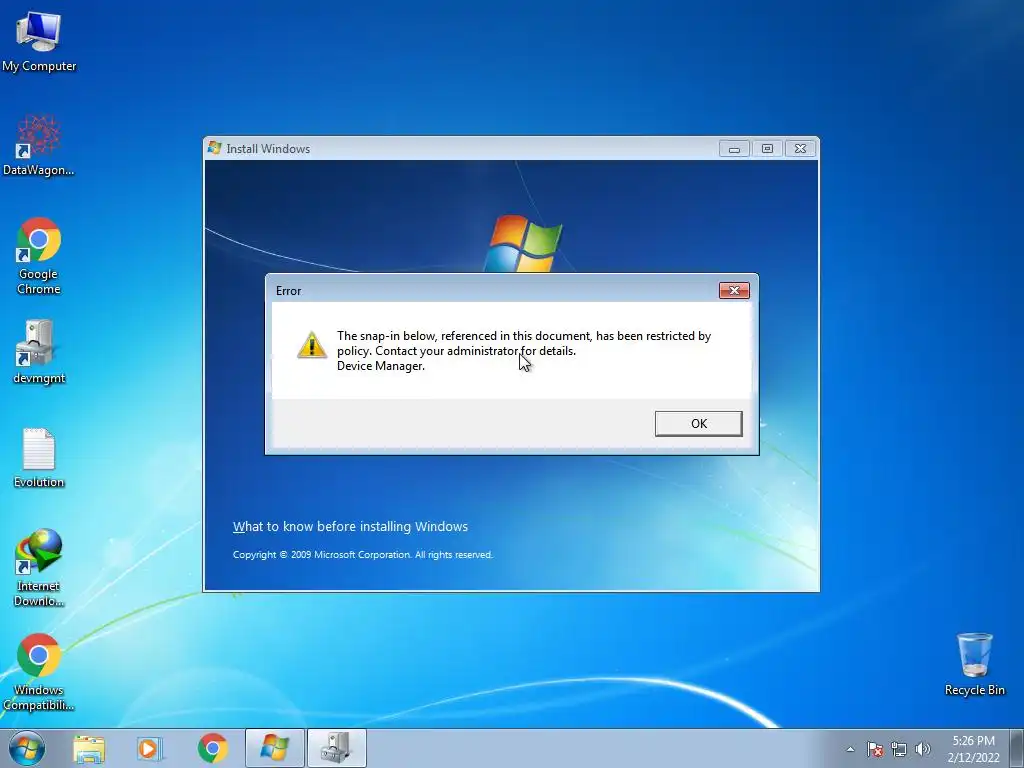Launch Windows Media Player from the taskbar
Viewport: 1024px width, 768px height.
(150, 748)
